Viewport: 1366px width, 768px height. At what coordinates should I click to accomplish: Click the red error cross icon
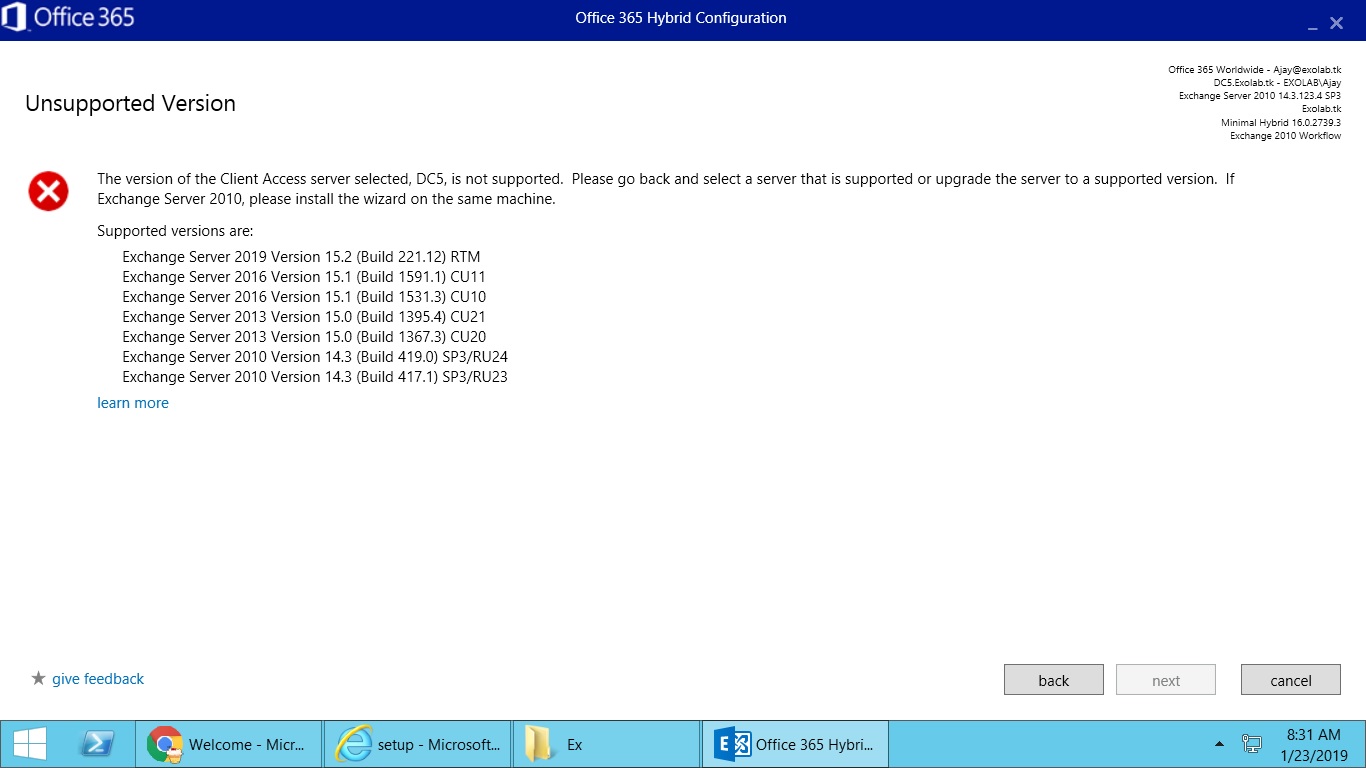[x=48, y=190]
